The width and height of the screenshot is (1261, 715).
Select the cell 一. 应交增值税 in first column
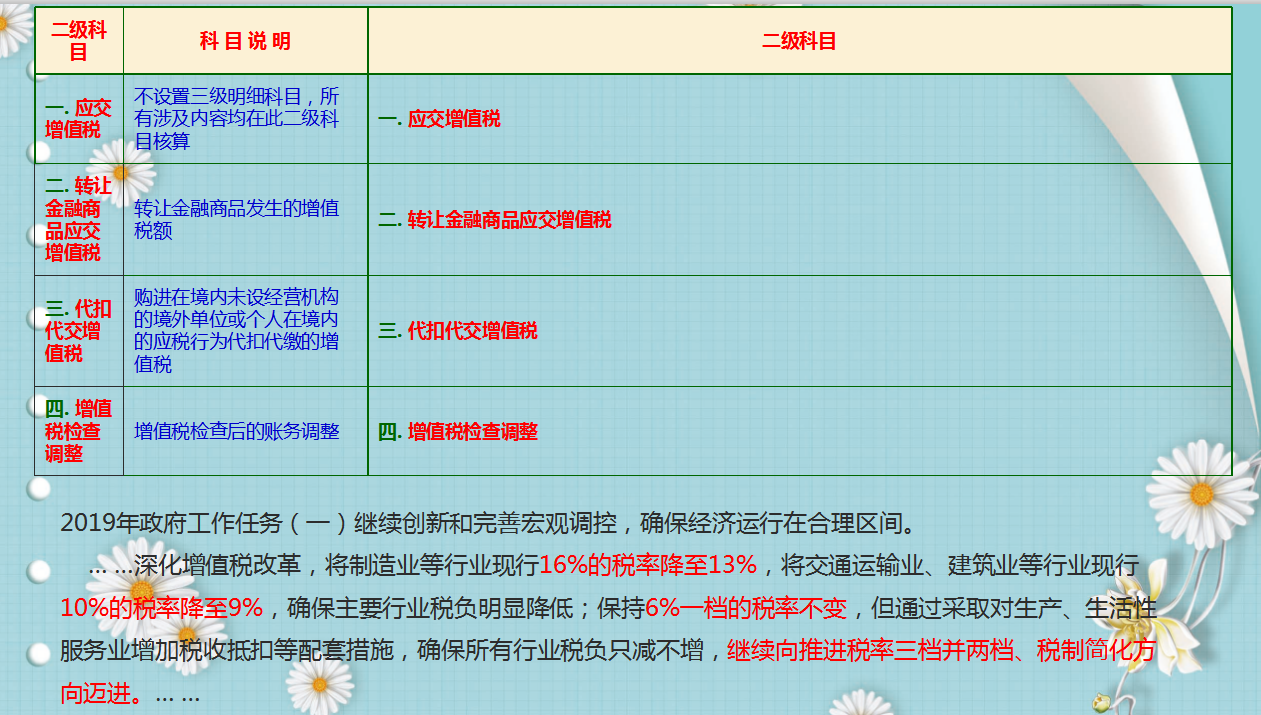point(78,119)
